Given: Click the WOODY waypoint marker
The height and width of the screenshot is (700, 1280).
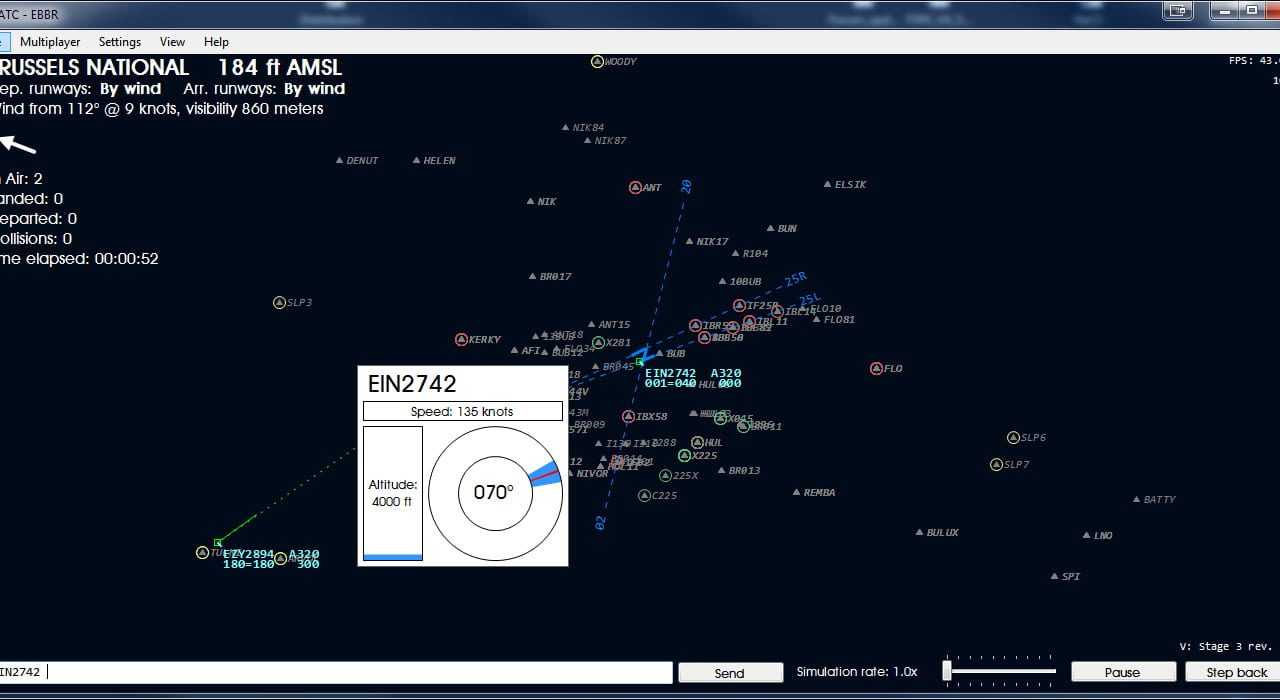Looking at the screenshot, I should 597,62.
